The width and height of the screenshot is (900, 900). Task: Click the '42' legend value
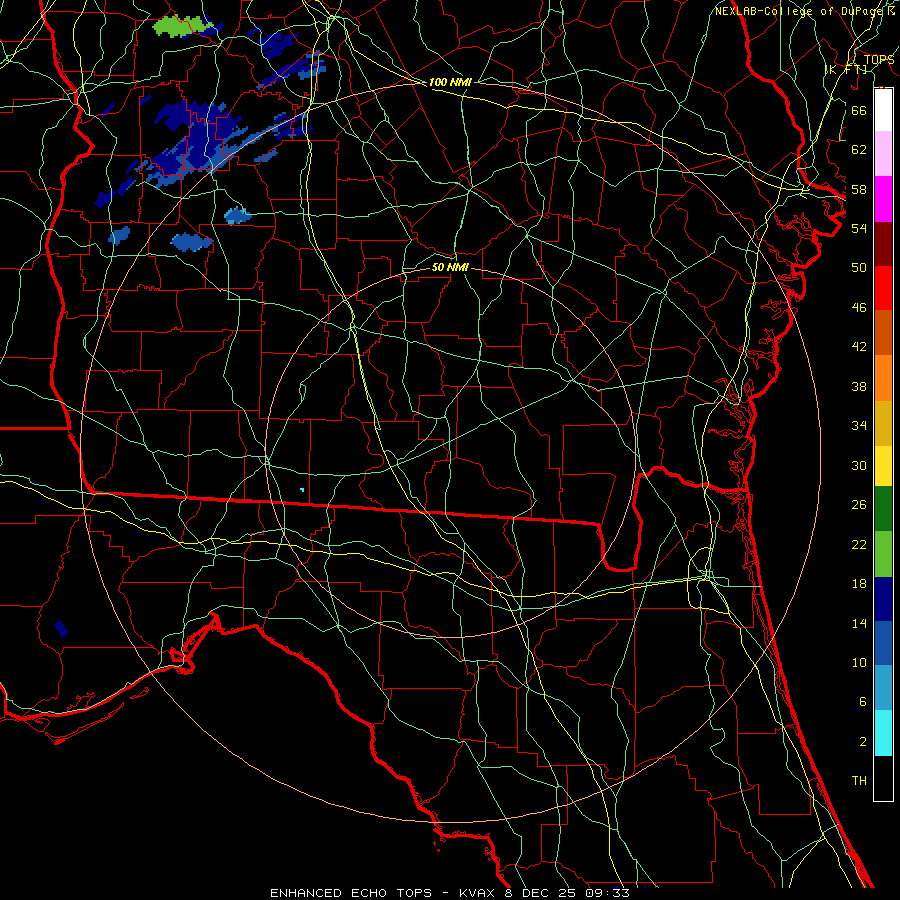click(859, 347)
